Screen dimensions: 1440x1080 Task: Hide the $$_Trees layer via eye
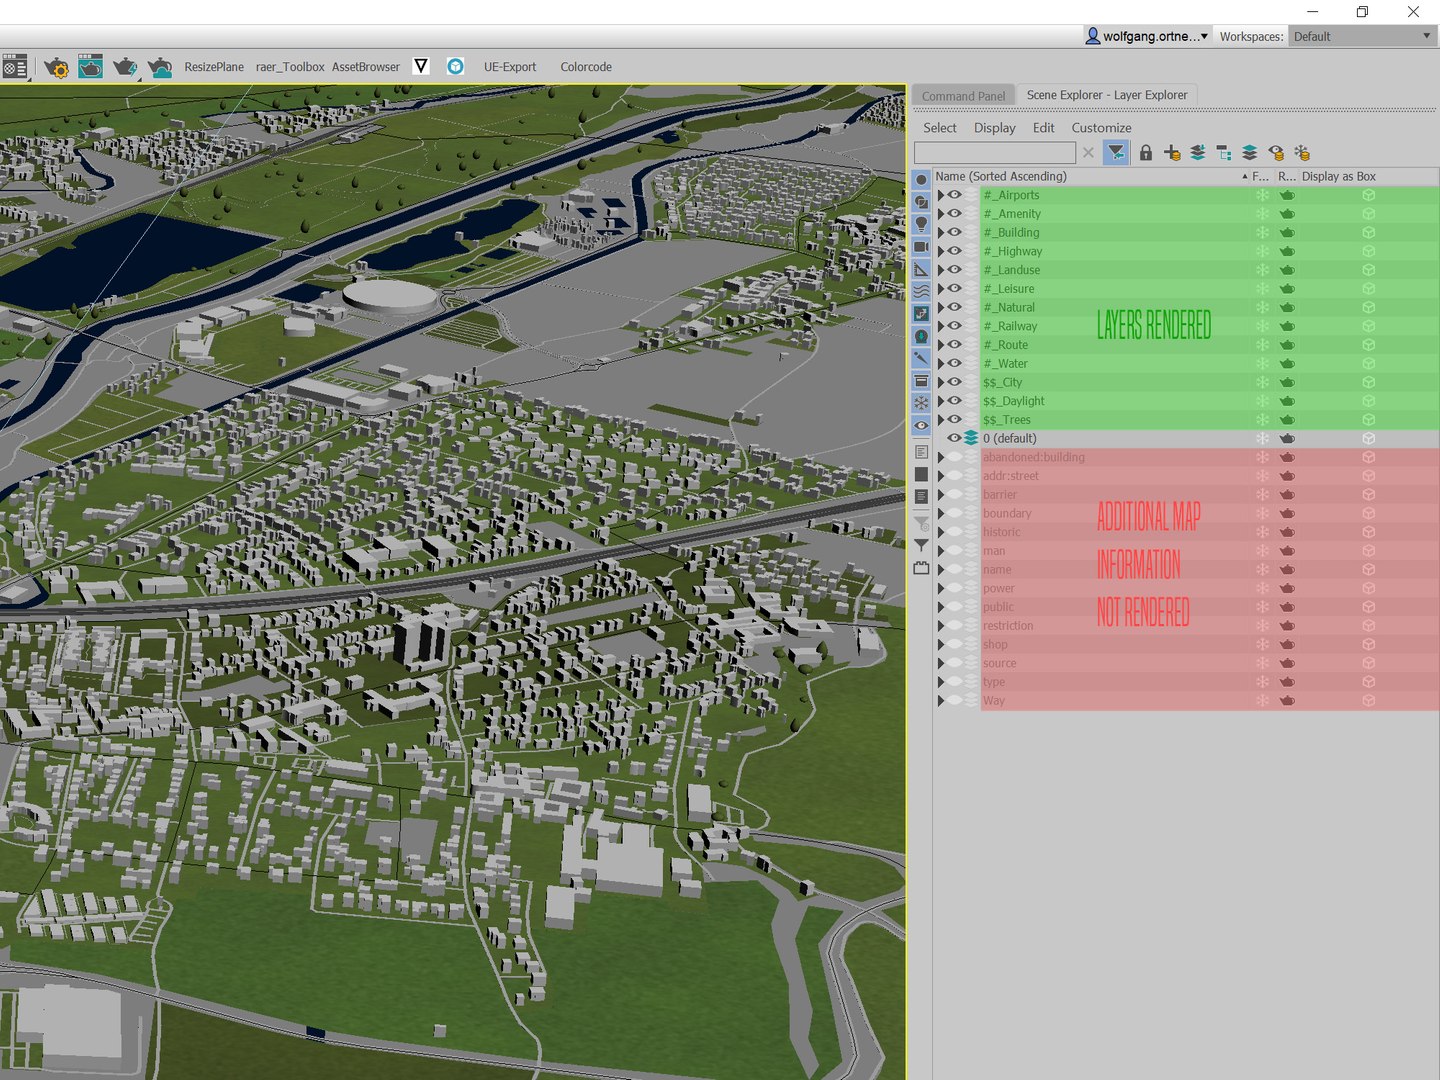(x=955, y=419)
